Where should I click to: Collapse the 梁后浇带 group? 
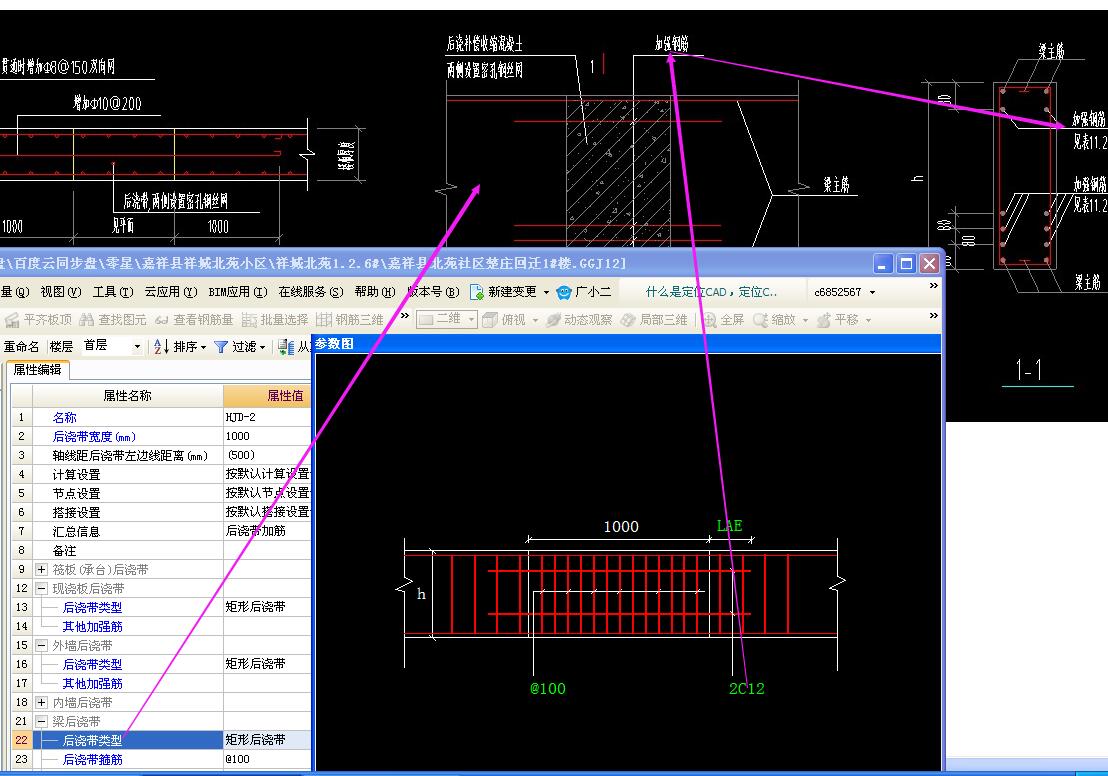point(42,722)
